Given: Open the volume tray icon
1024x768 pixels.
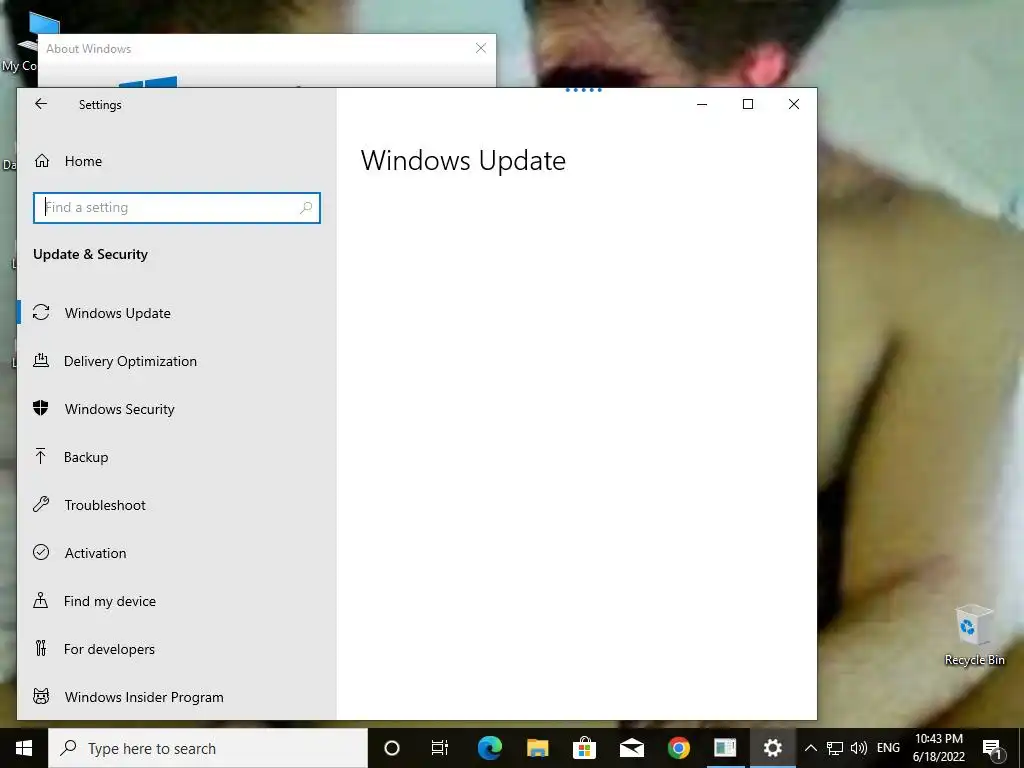Looking at the screenshot, I should (x=859, y=748).
